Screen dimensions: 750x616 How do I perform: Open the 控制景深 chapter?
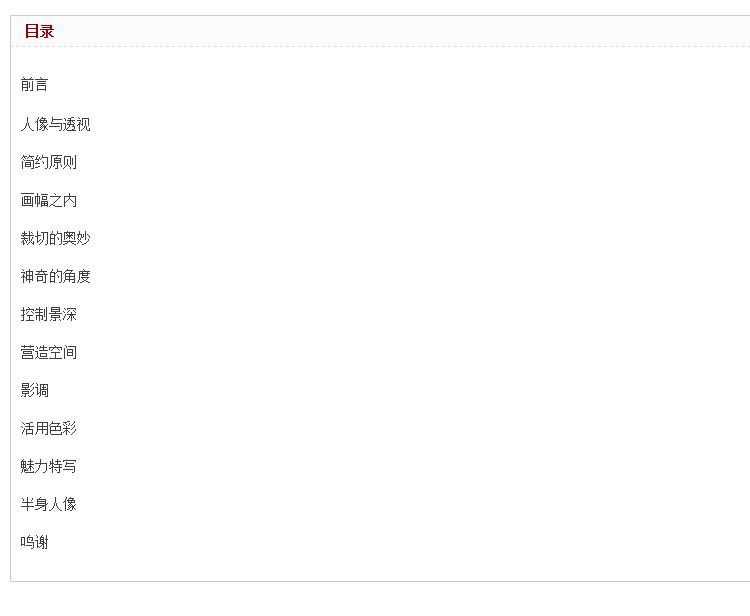click(x=48, y=314)
